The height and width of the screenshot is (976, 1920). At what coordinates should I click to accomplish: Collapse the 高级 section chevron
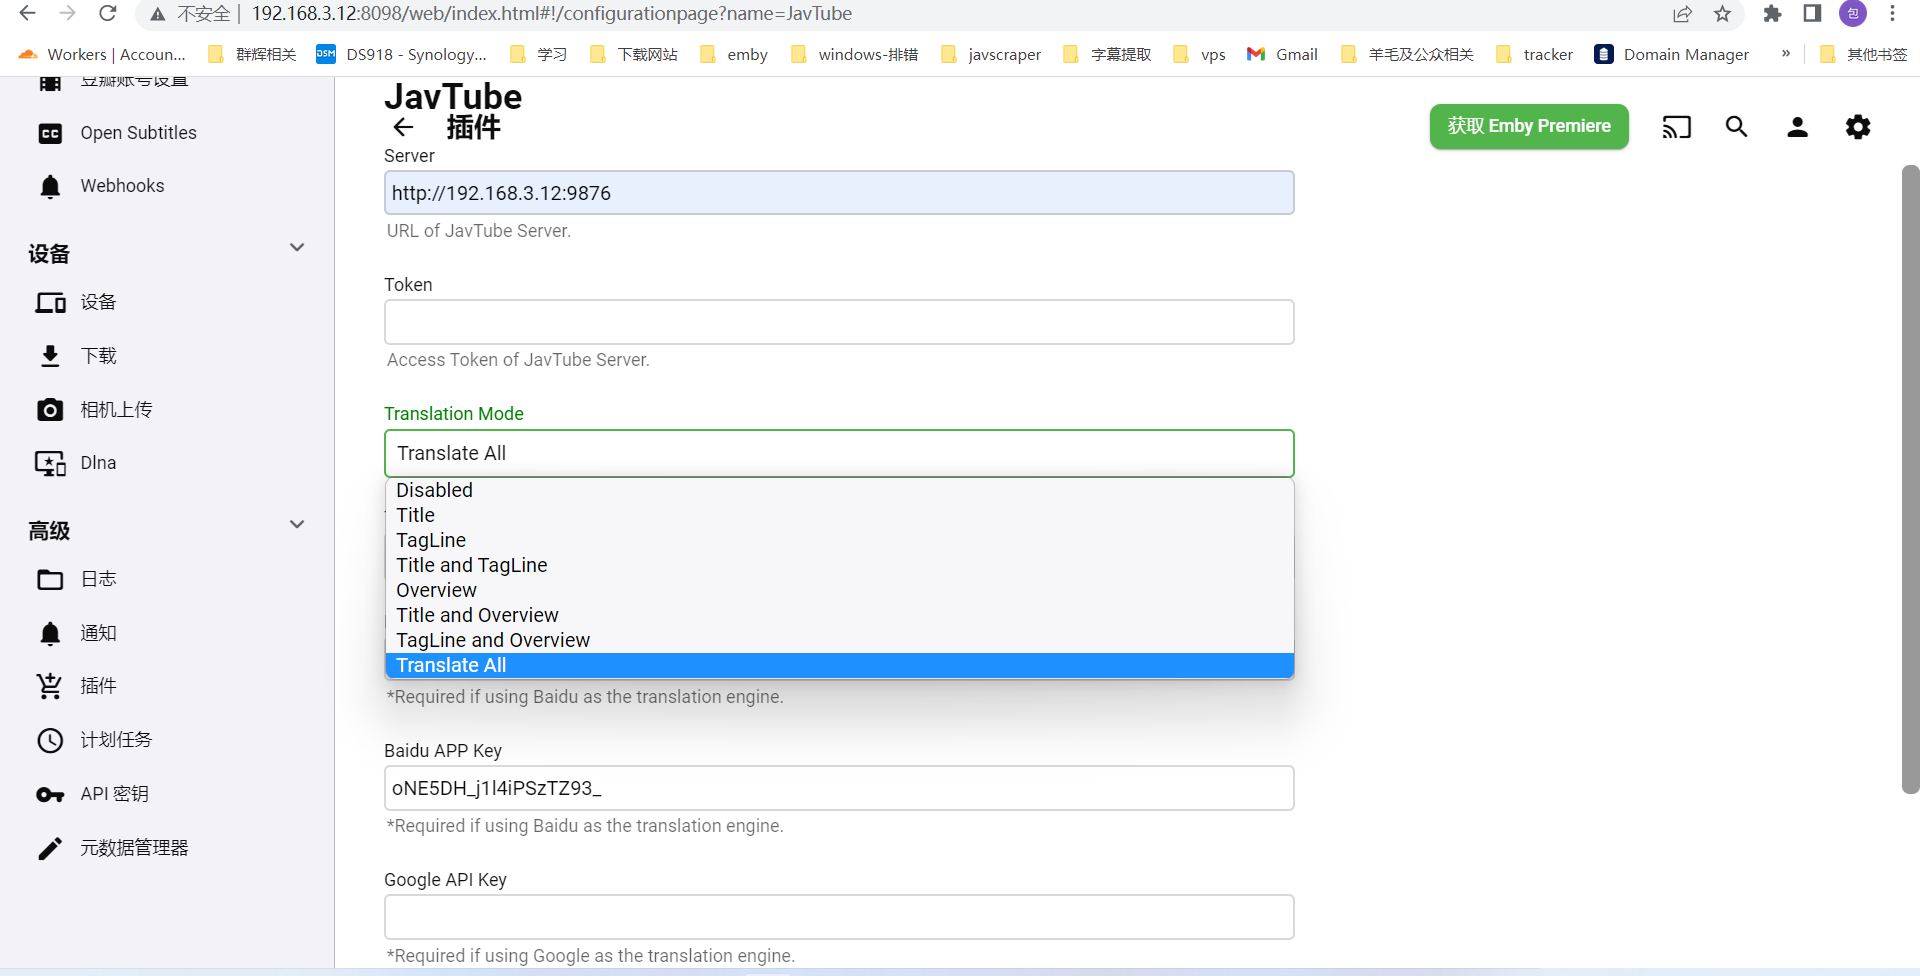pos(297,525)
